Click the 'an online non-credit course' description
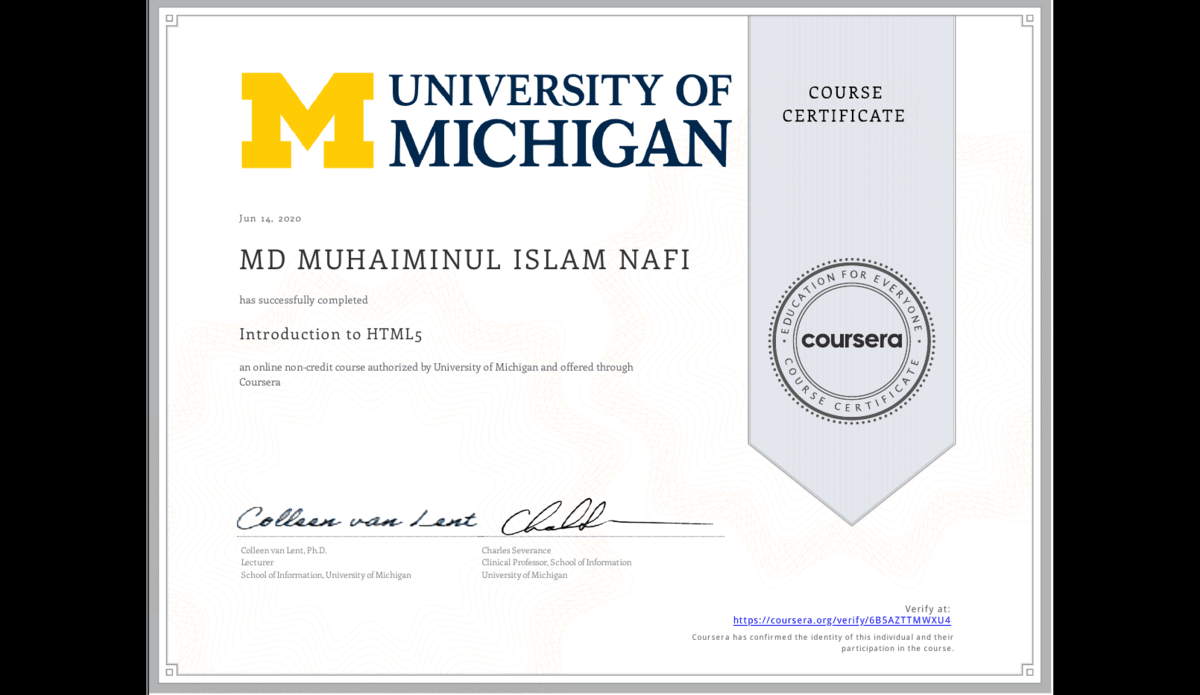 [x=436, y=374]
